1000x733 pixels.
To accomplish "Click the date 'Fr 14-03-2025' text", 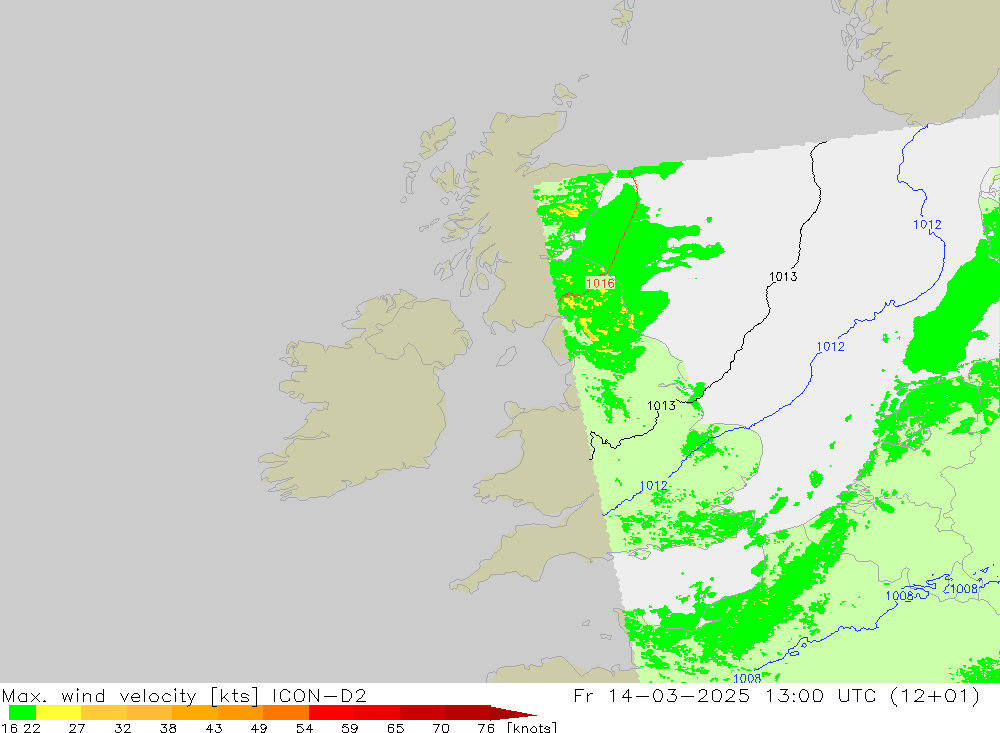I will [x=661, y=695].
